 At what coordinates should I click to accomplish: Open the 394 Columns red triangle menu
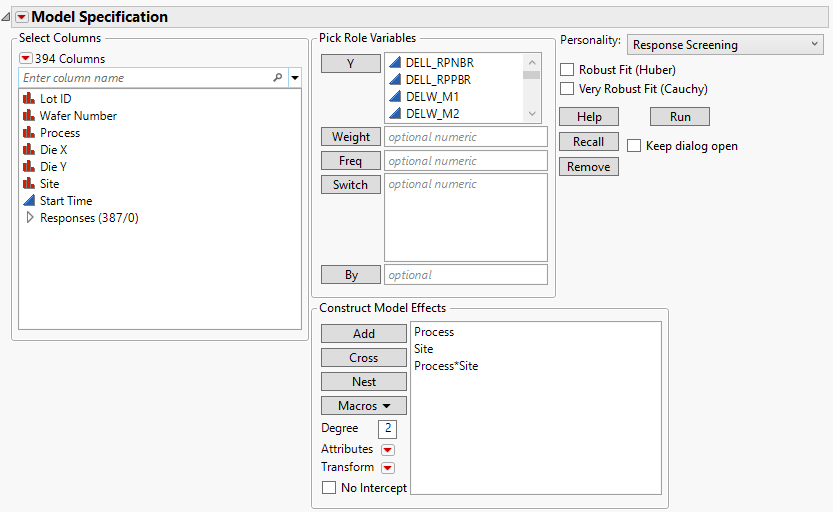pos(26,58)
